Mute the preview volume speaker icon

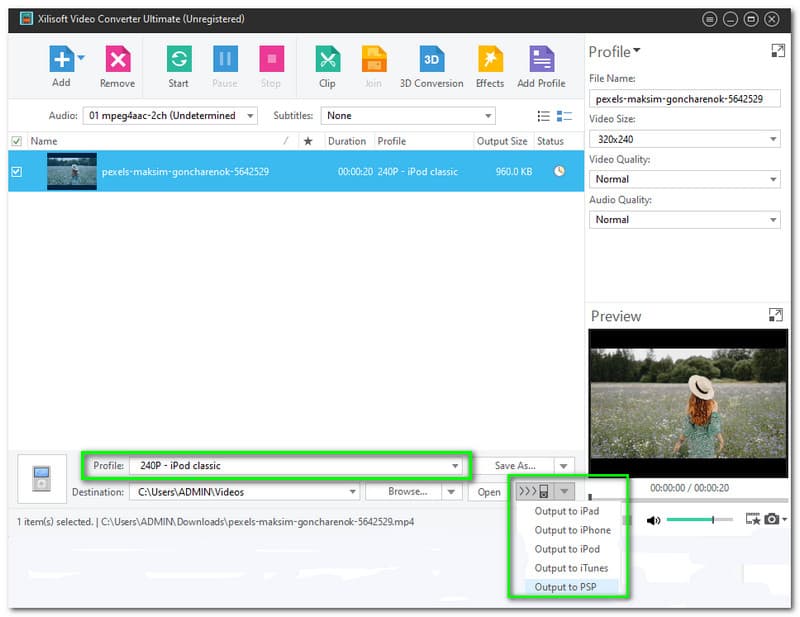click(653, 520)
